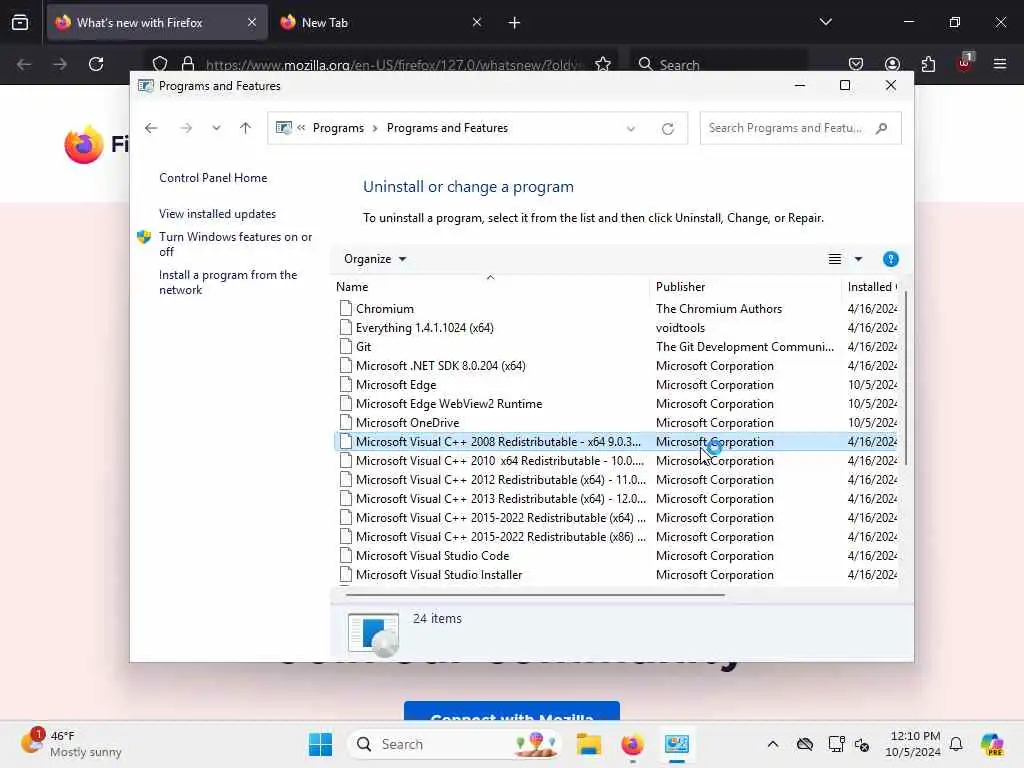Select Microsoft .NET SDK 8.0.204 (x64)
This screenshot has height=768, width=1024.
(x=616, y=366)
